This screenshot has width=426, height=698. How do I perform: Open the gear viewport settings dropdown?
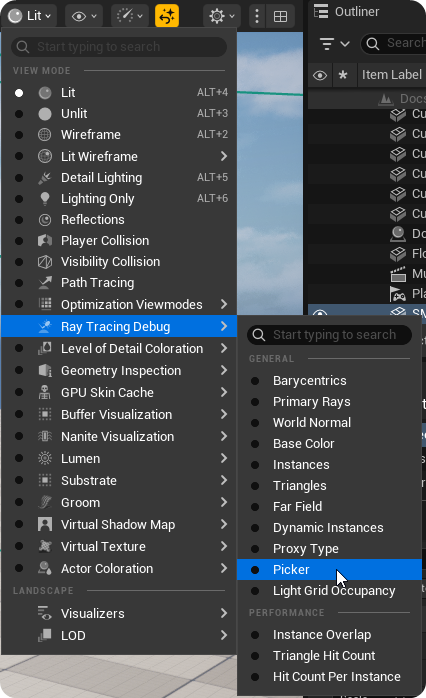(221, 16)
